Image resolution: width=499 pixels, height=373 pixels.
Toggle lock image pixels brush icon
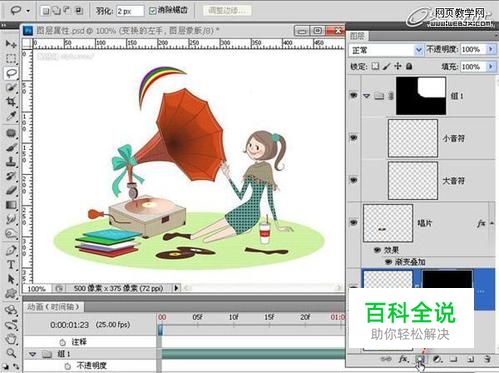(x=386, y=66)
